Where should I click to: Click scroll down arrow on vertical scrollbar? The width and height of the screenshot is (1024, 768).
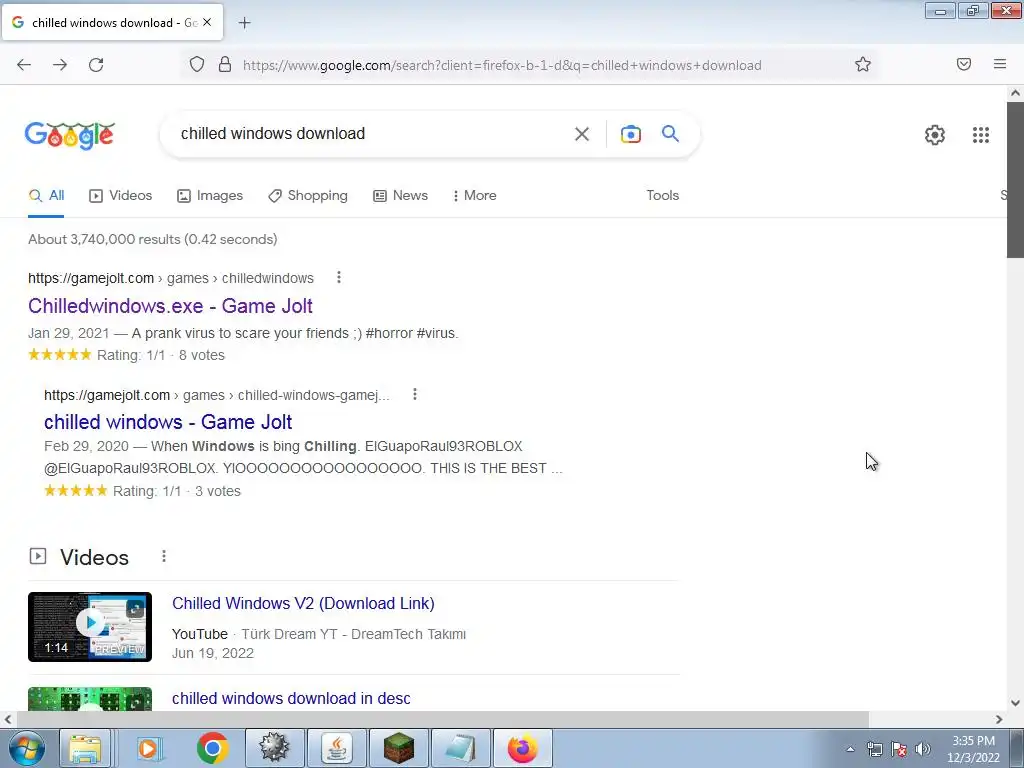tap(1015, 703)
